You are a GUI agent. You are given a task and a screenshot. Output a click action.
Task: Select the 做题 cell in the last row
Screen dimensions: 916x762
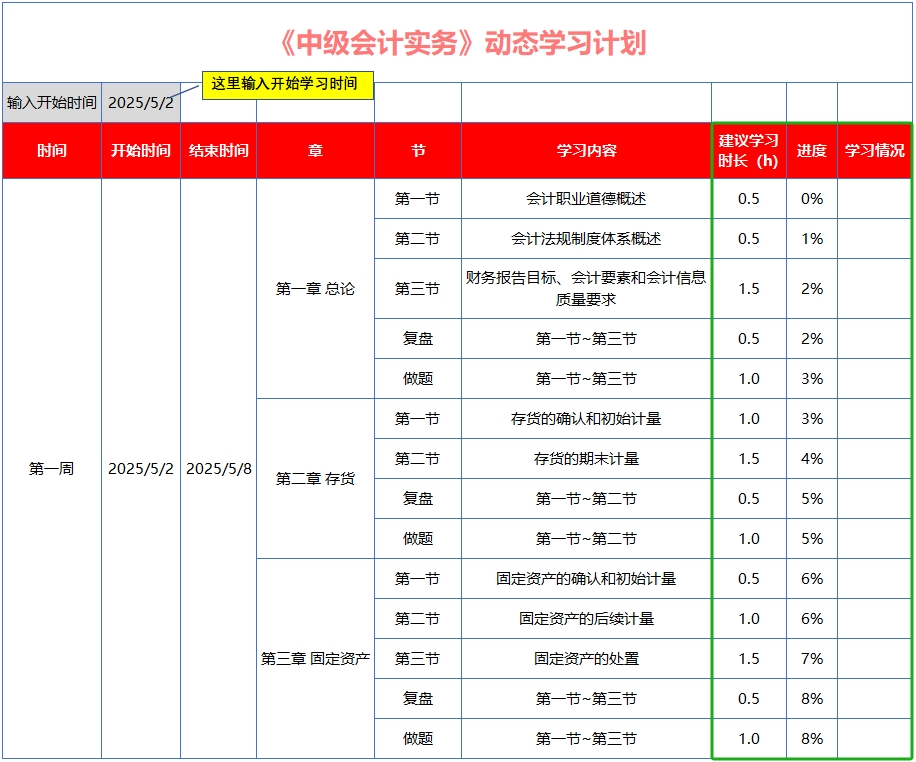[x=418, y=738]
